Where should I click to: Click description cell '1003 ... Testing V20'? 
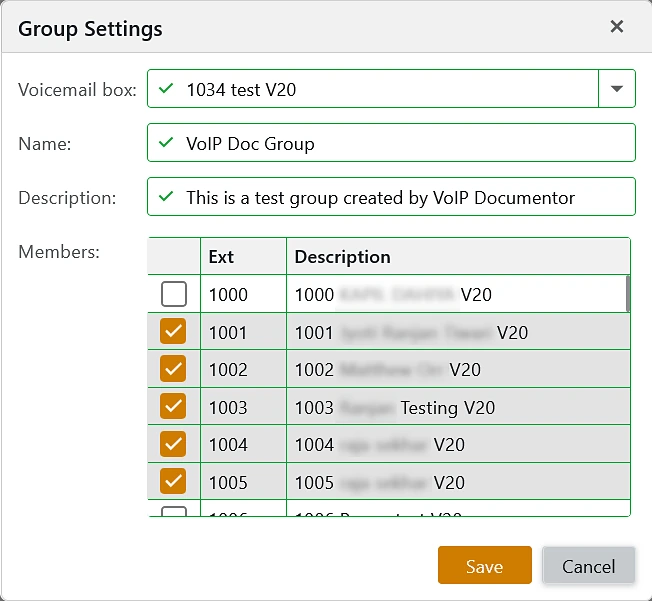(x=458, y=406)
